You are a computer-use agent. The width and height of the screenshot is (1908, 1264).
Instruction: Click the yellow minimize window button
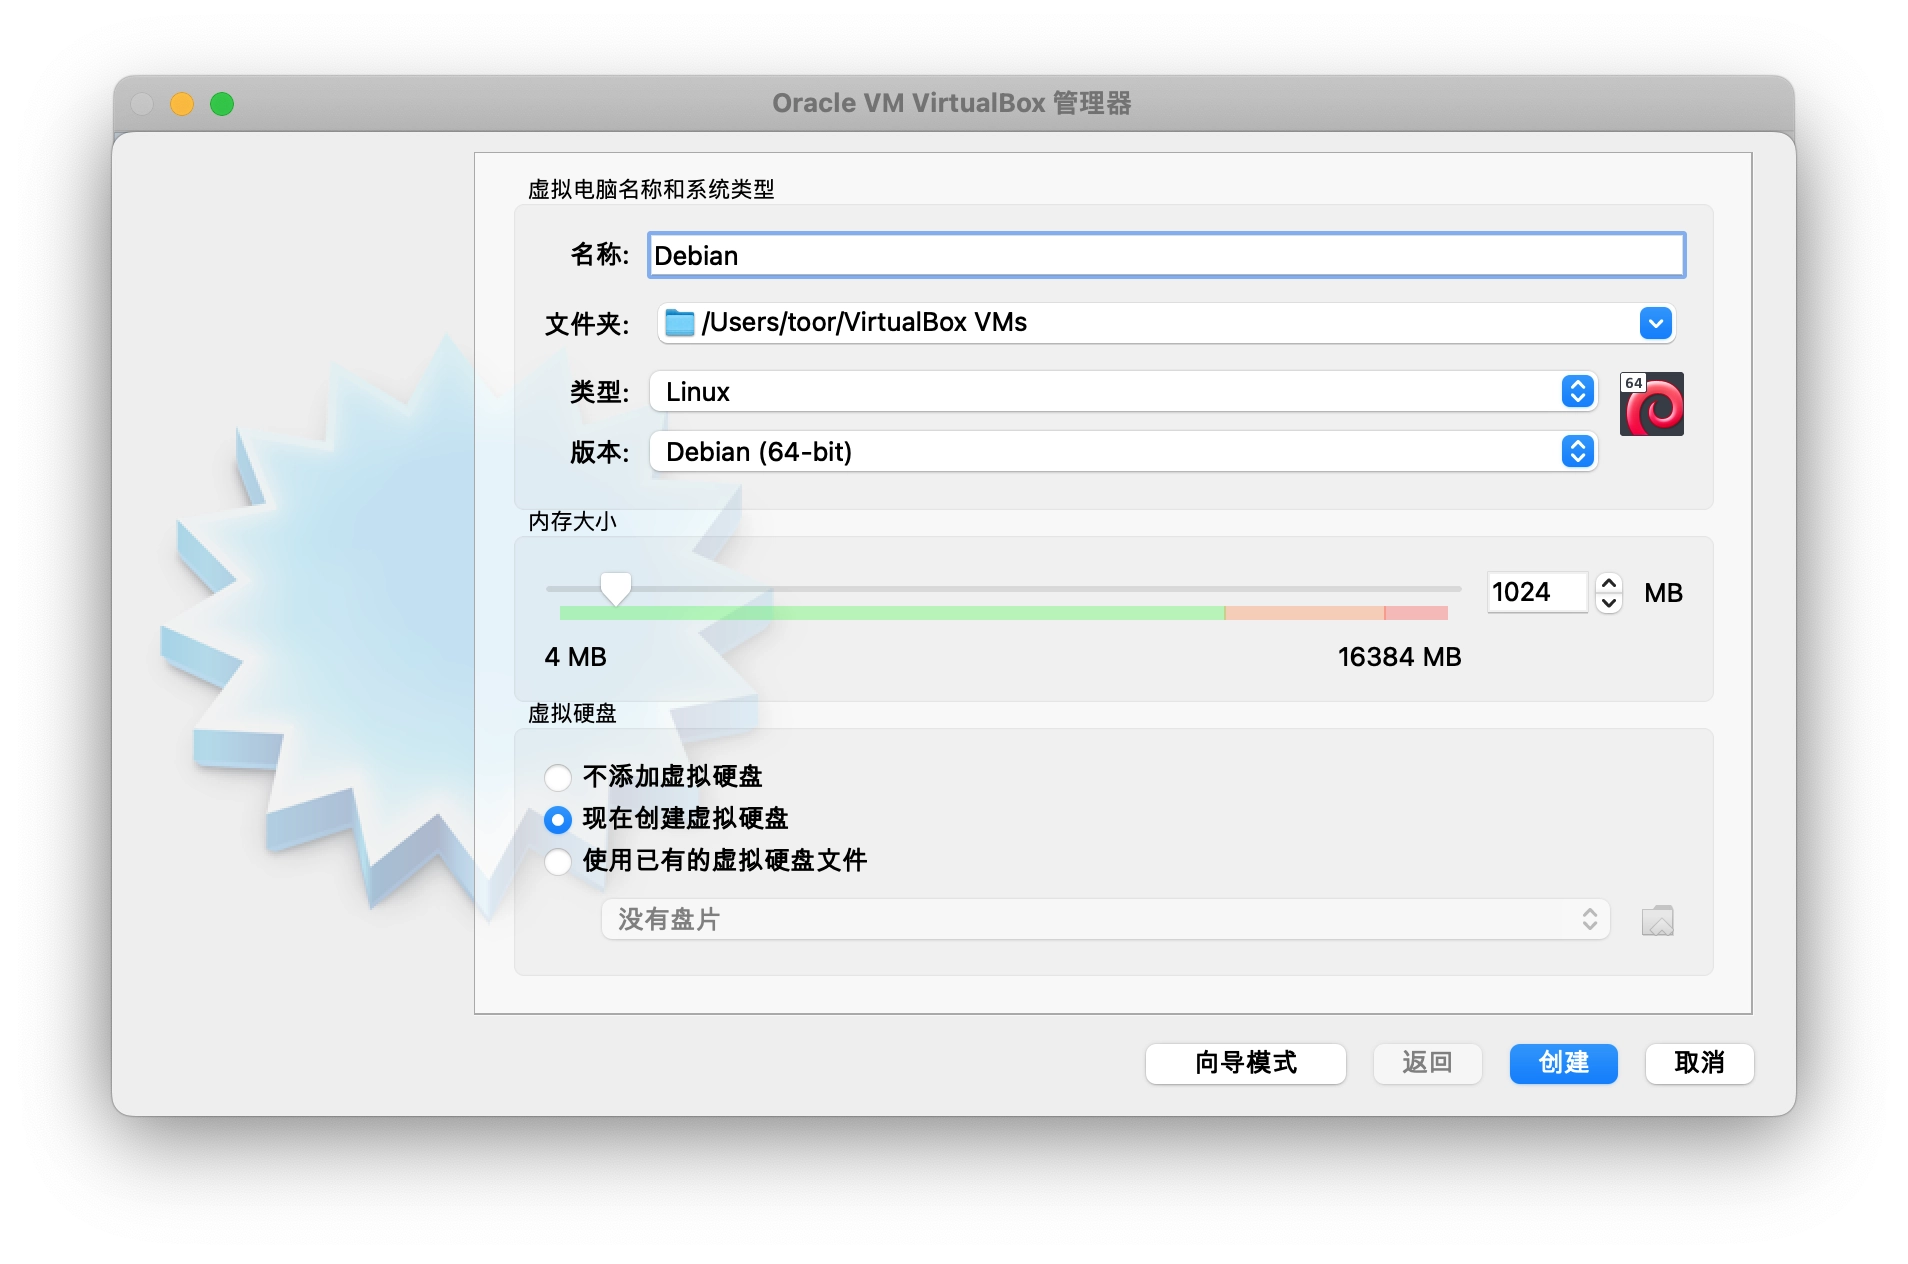(x=182, y=104)
